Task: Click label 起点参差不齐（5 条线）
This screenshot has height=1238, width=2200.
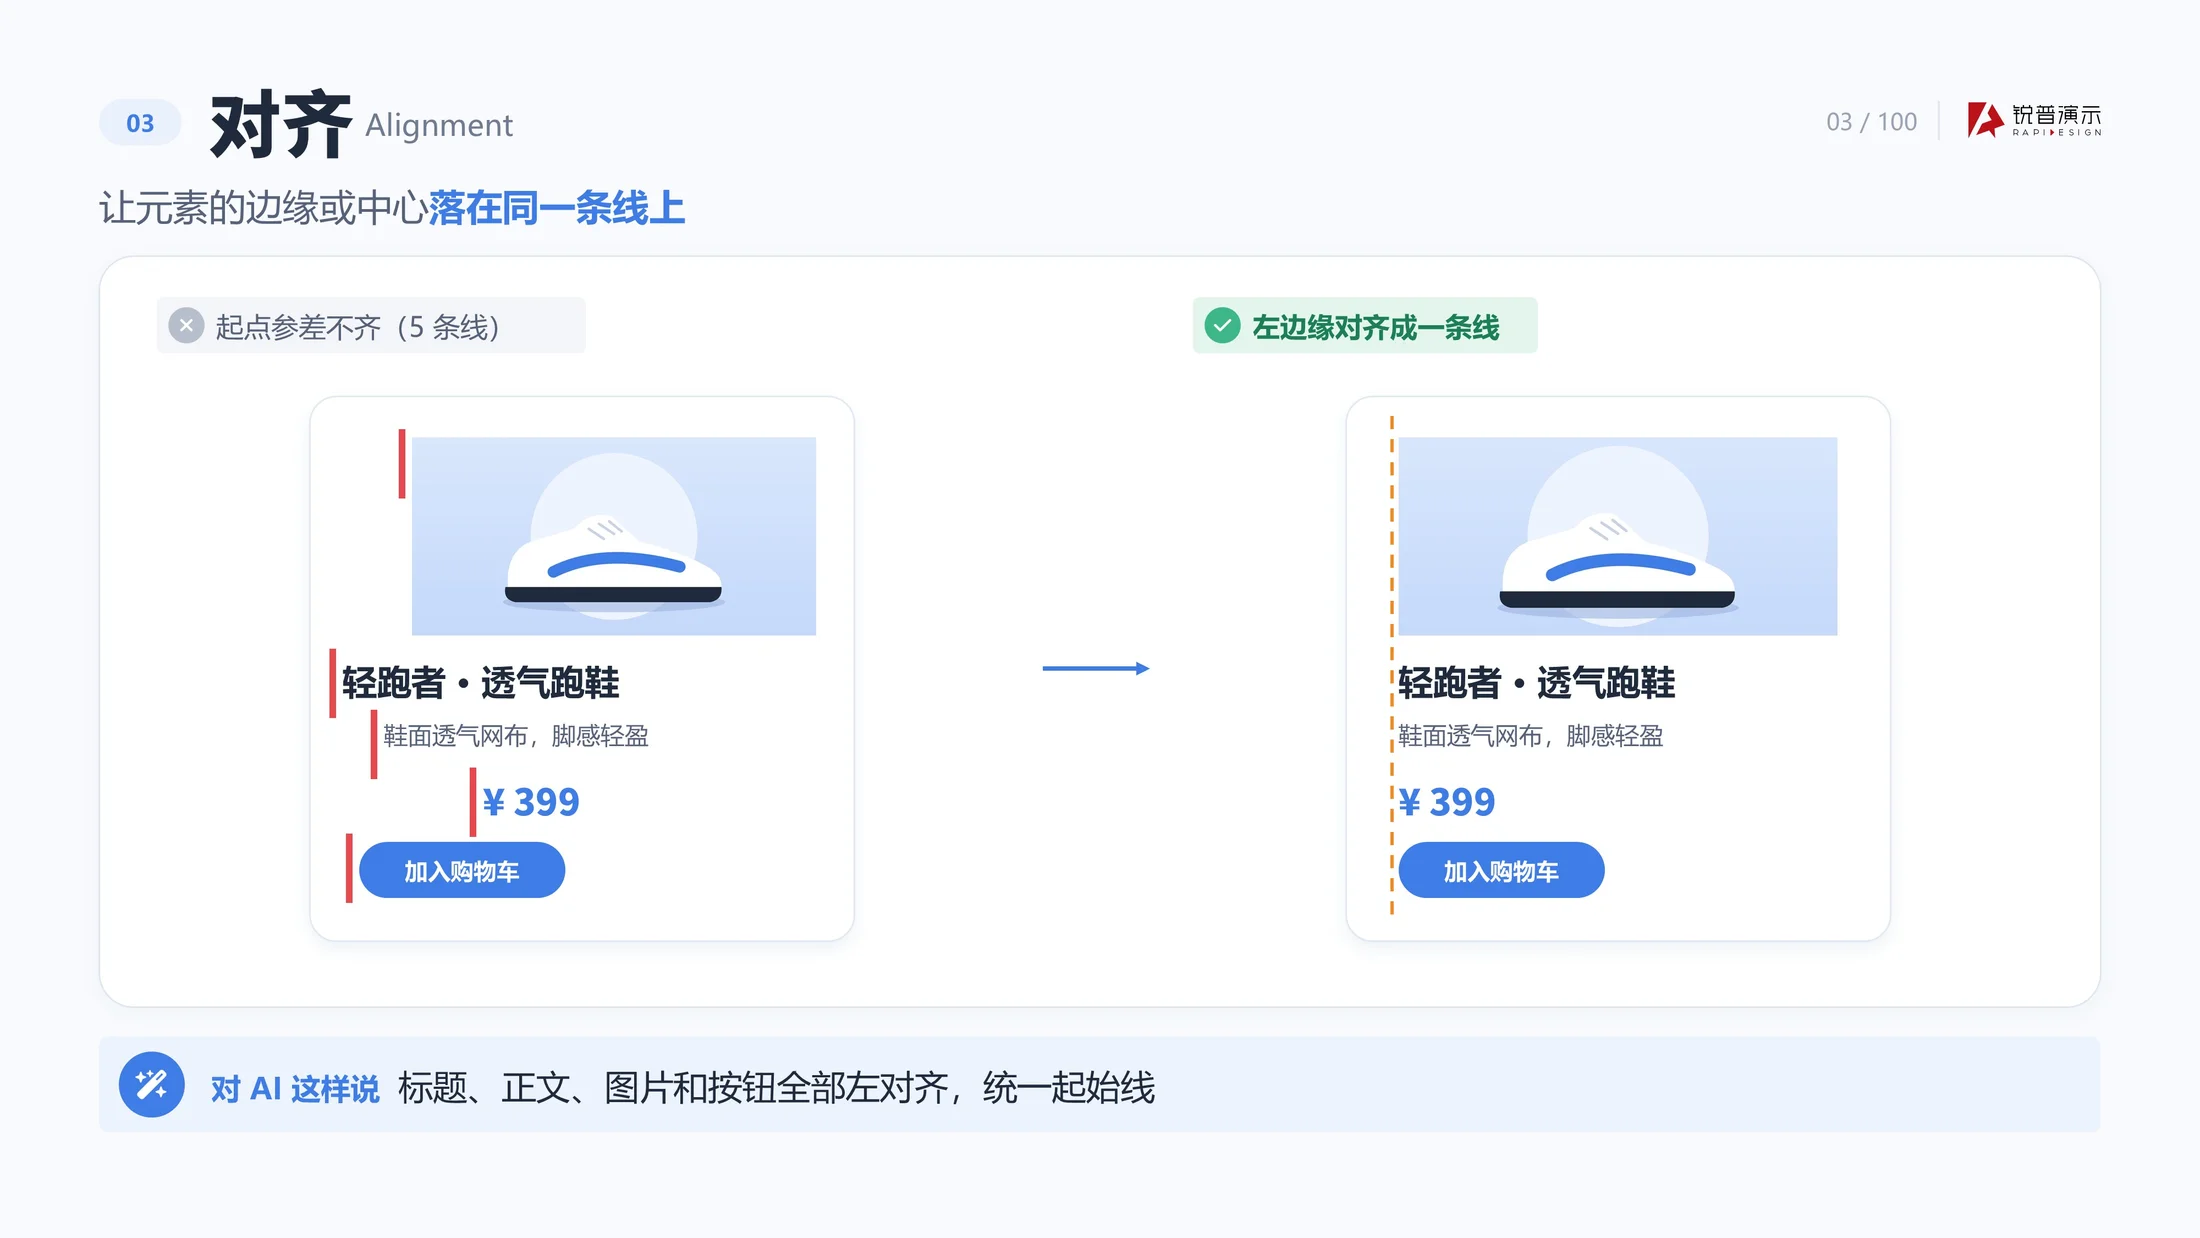Action: click(x=357, y=327)
